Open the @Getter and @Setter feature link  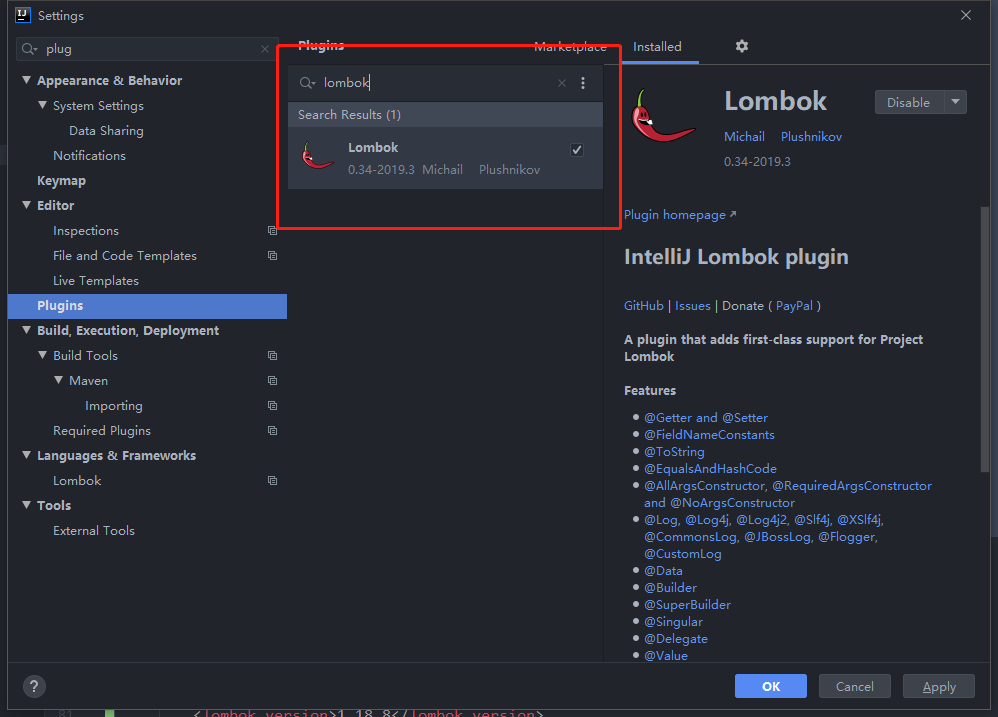(705, 417)
